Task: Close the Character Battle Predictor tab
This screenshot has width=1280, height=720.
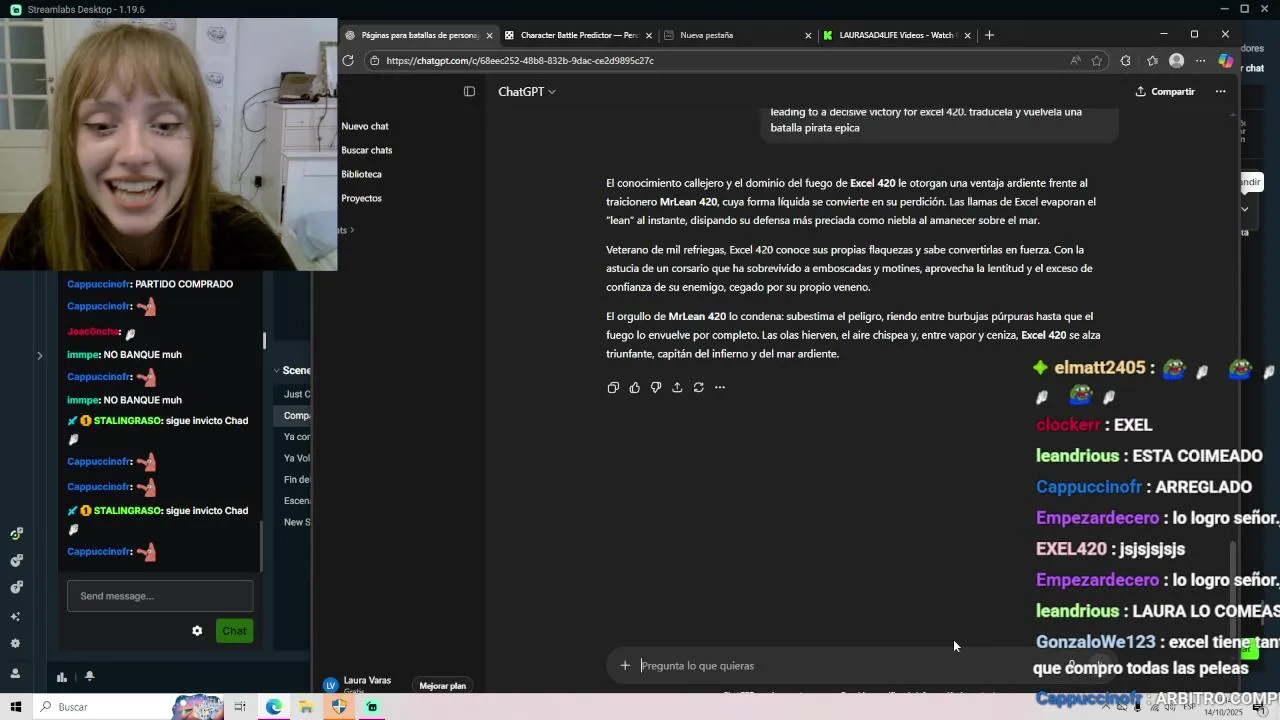Action: [649, 35]
